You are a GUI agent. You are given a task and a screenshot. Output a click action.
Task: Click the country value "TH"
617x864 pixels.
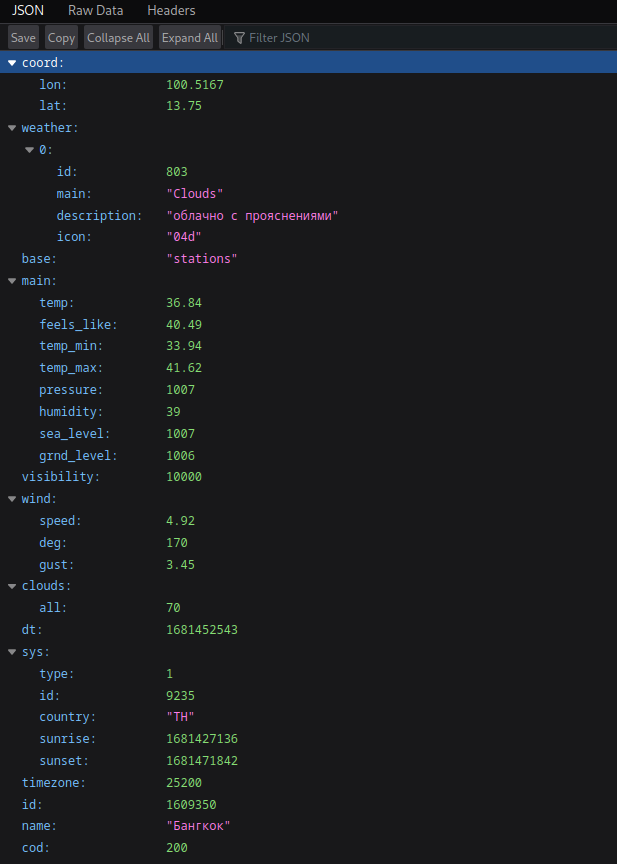click(181, 717)
